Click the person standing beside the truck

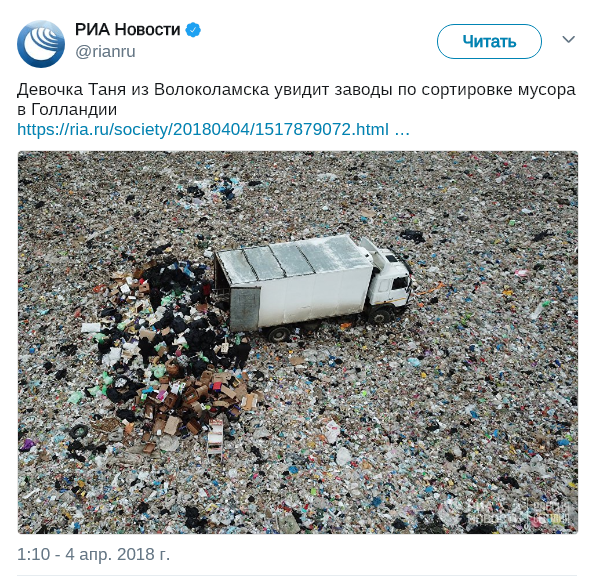[x=241, y=353]
